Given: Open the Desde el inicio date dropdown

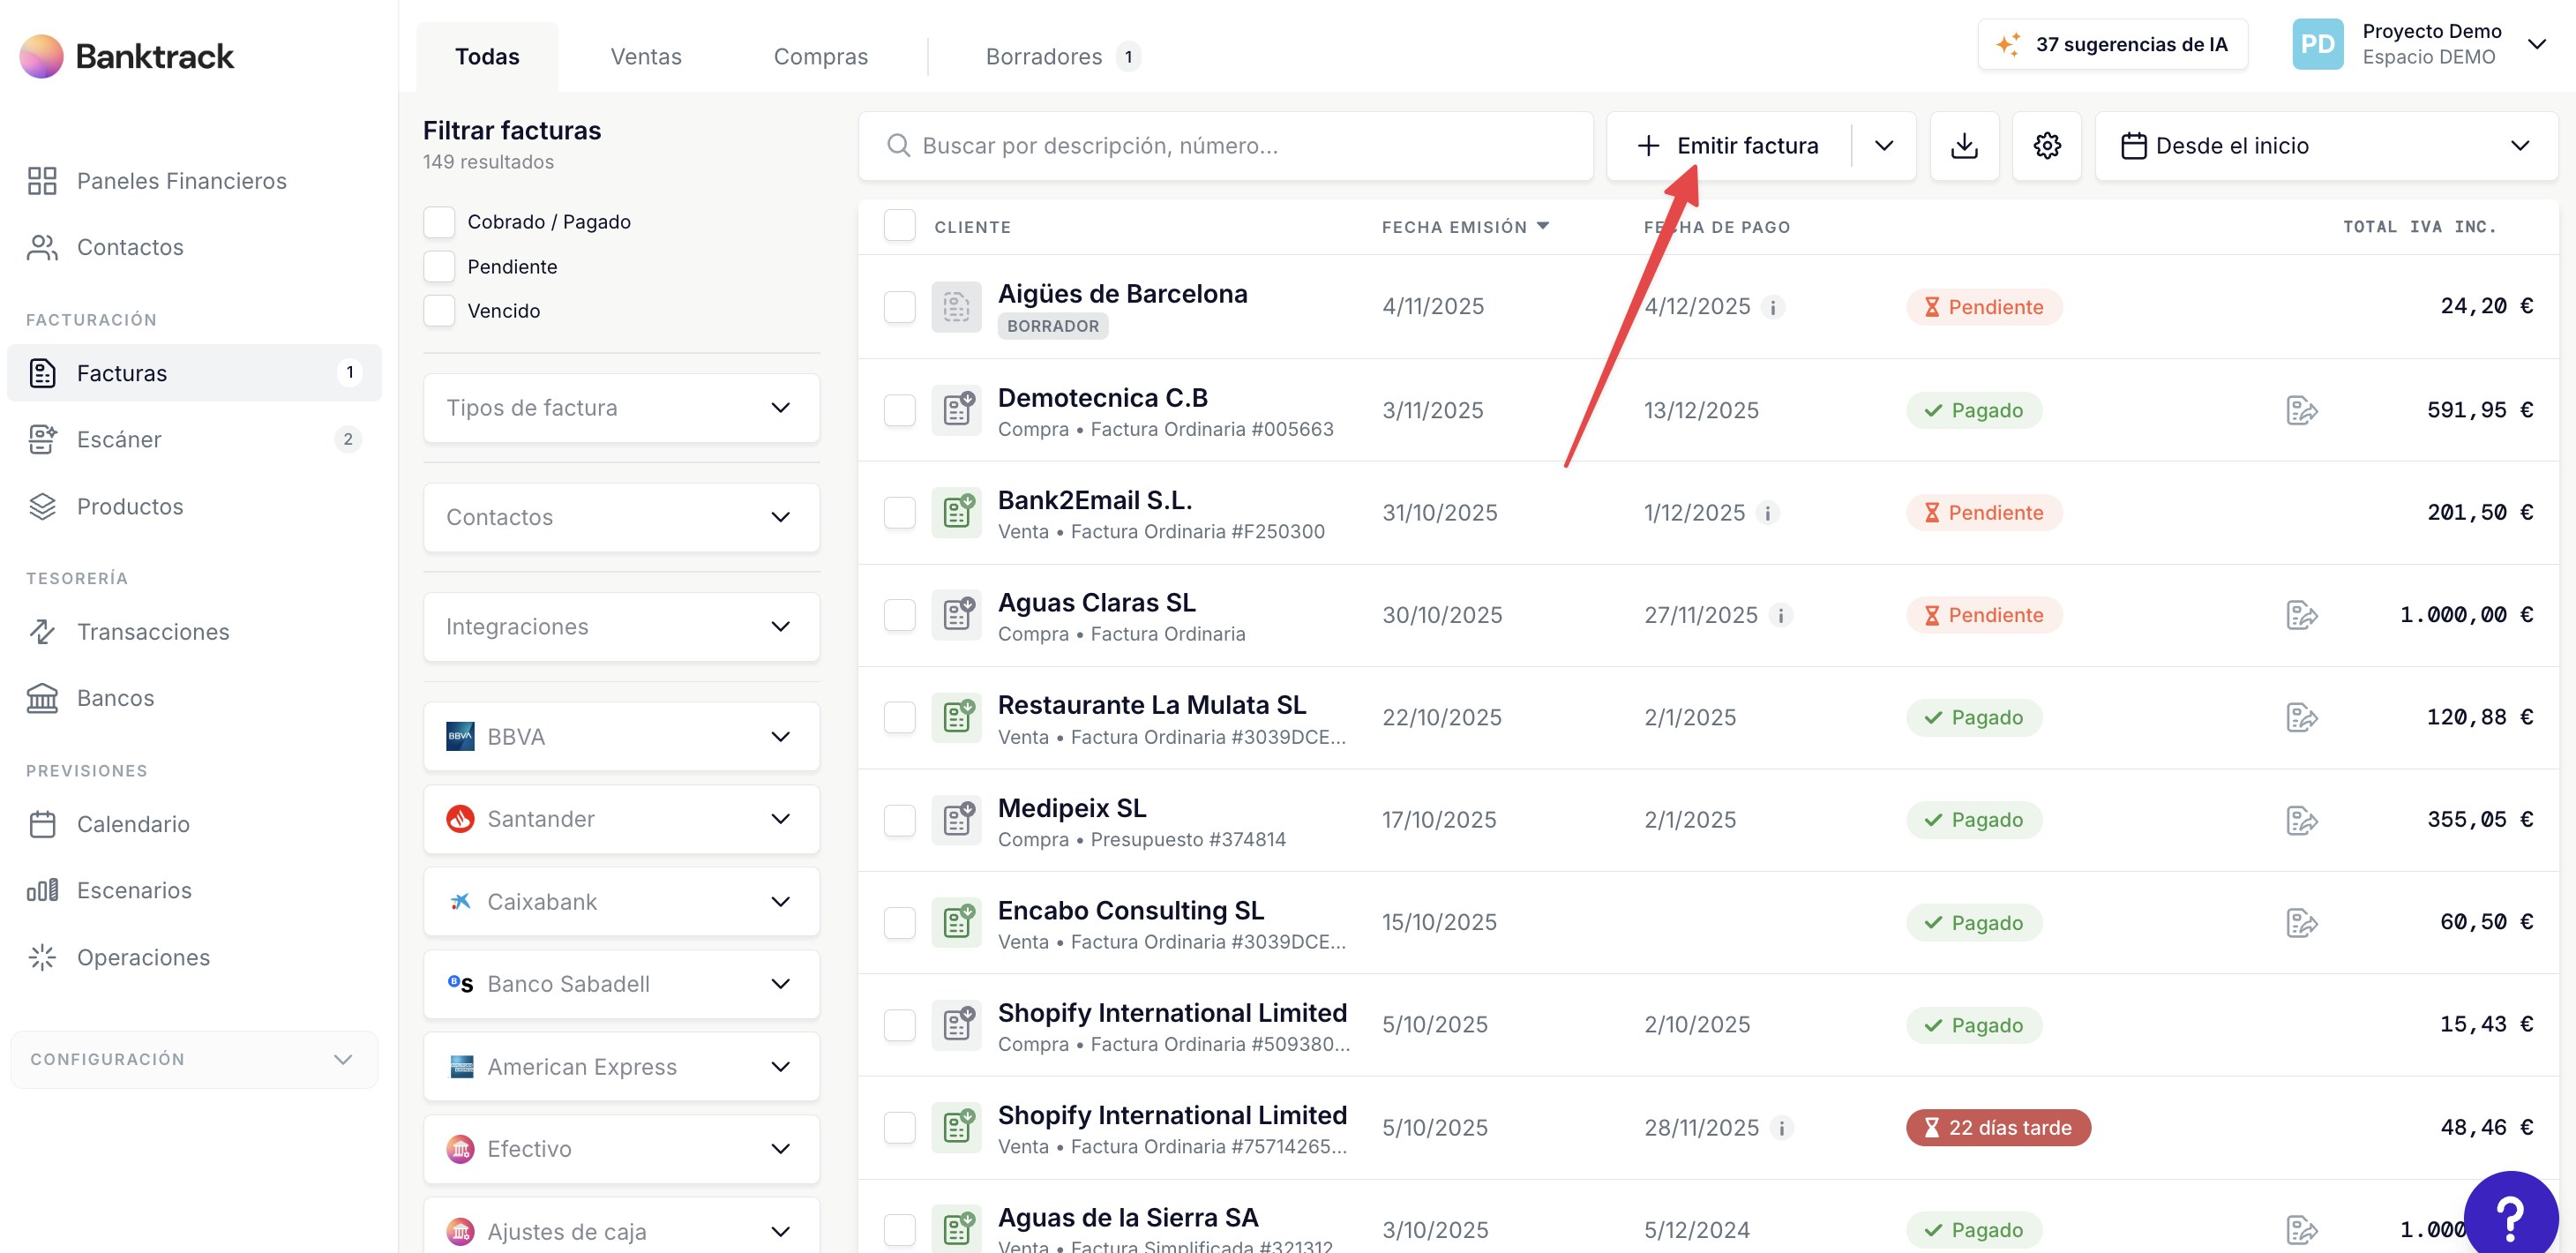Looking at the screenshot, I should coord(2325,146).
